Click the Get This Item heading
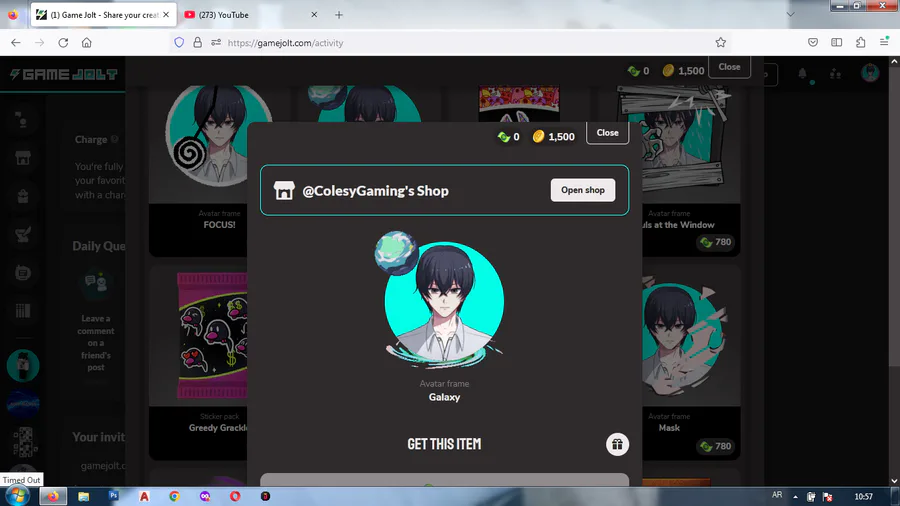The height and width of the screenshot is (506, 900). pos(444,444)
